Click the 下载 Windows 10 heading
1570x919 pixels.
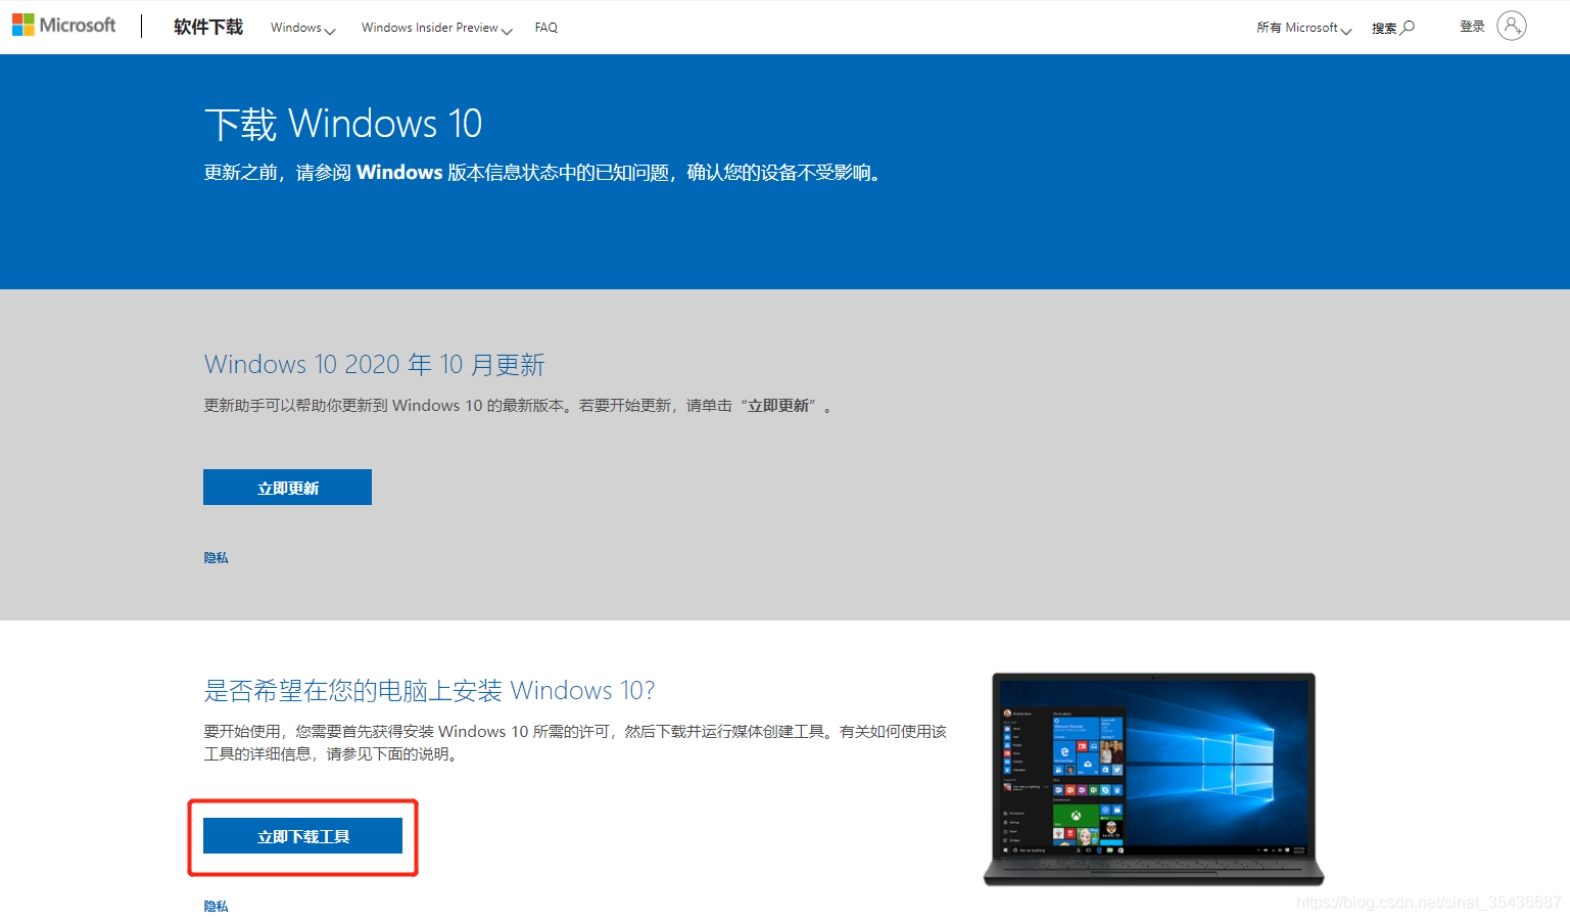343,124
